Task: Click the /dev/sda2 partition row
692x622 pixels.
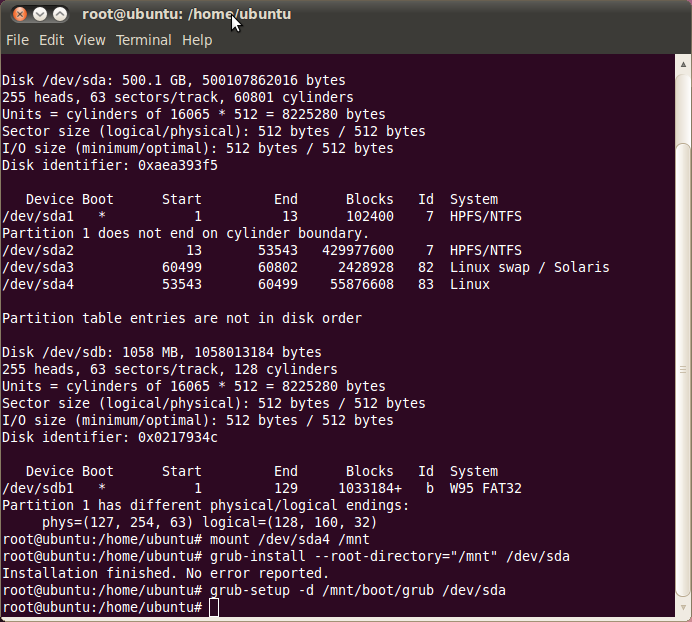Action: (262, 250)
